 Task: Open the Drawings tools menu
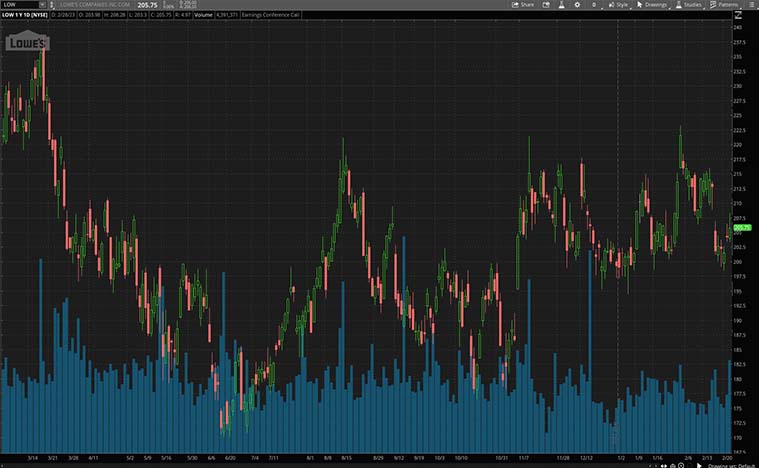point(653,5)
